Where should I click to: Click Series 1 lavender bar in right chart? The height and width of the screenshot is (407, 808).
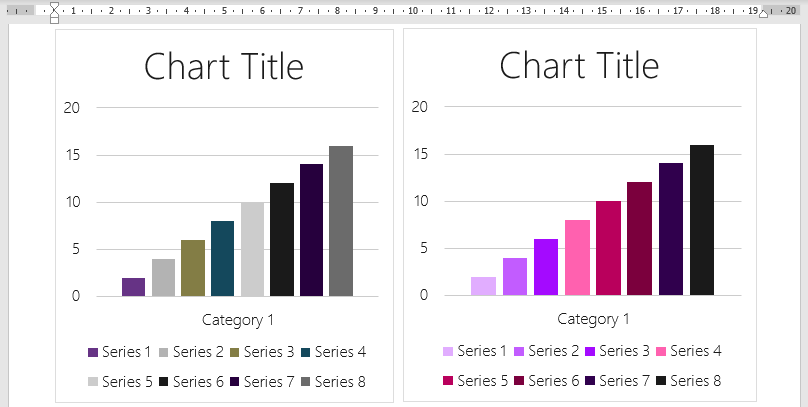(x=483, y=286)
